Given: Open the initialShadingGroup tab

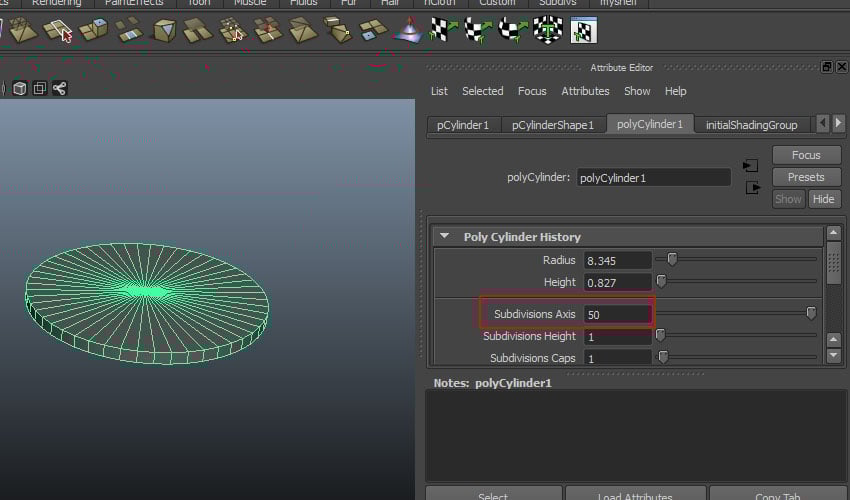Looking at the screenshot, I should tap(751, 125).
